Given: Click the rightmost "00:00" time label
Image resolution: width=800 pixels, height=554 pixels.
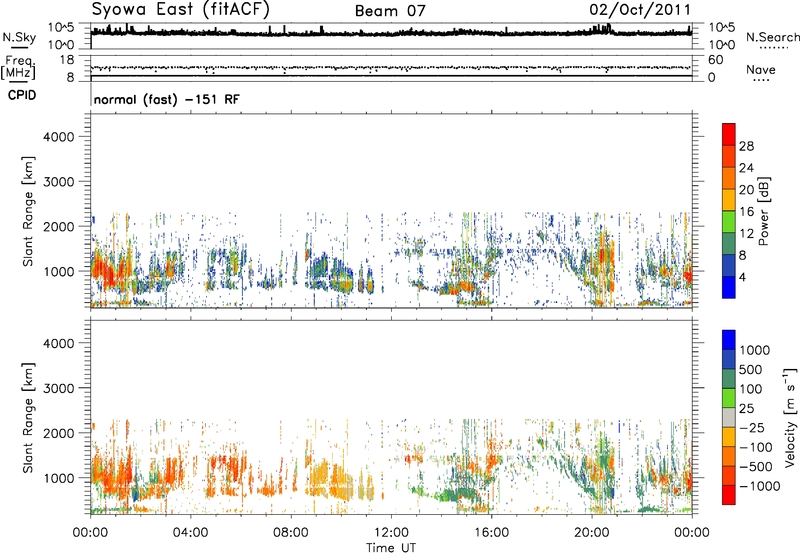Looking at the screenshot, I should (691, 533).
